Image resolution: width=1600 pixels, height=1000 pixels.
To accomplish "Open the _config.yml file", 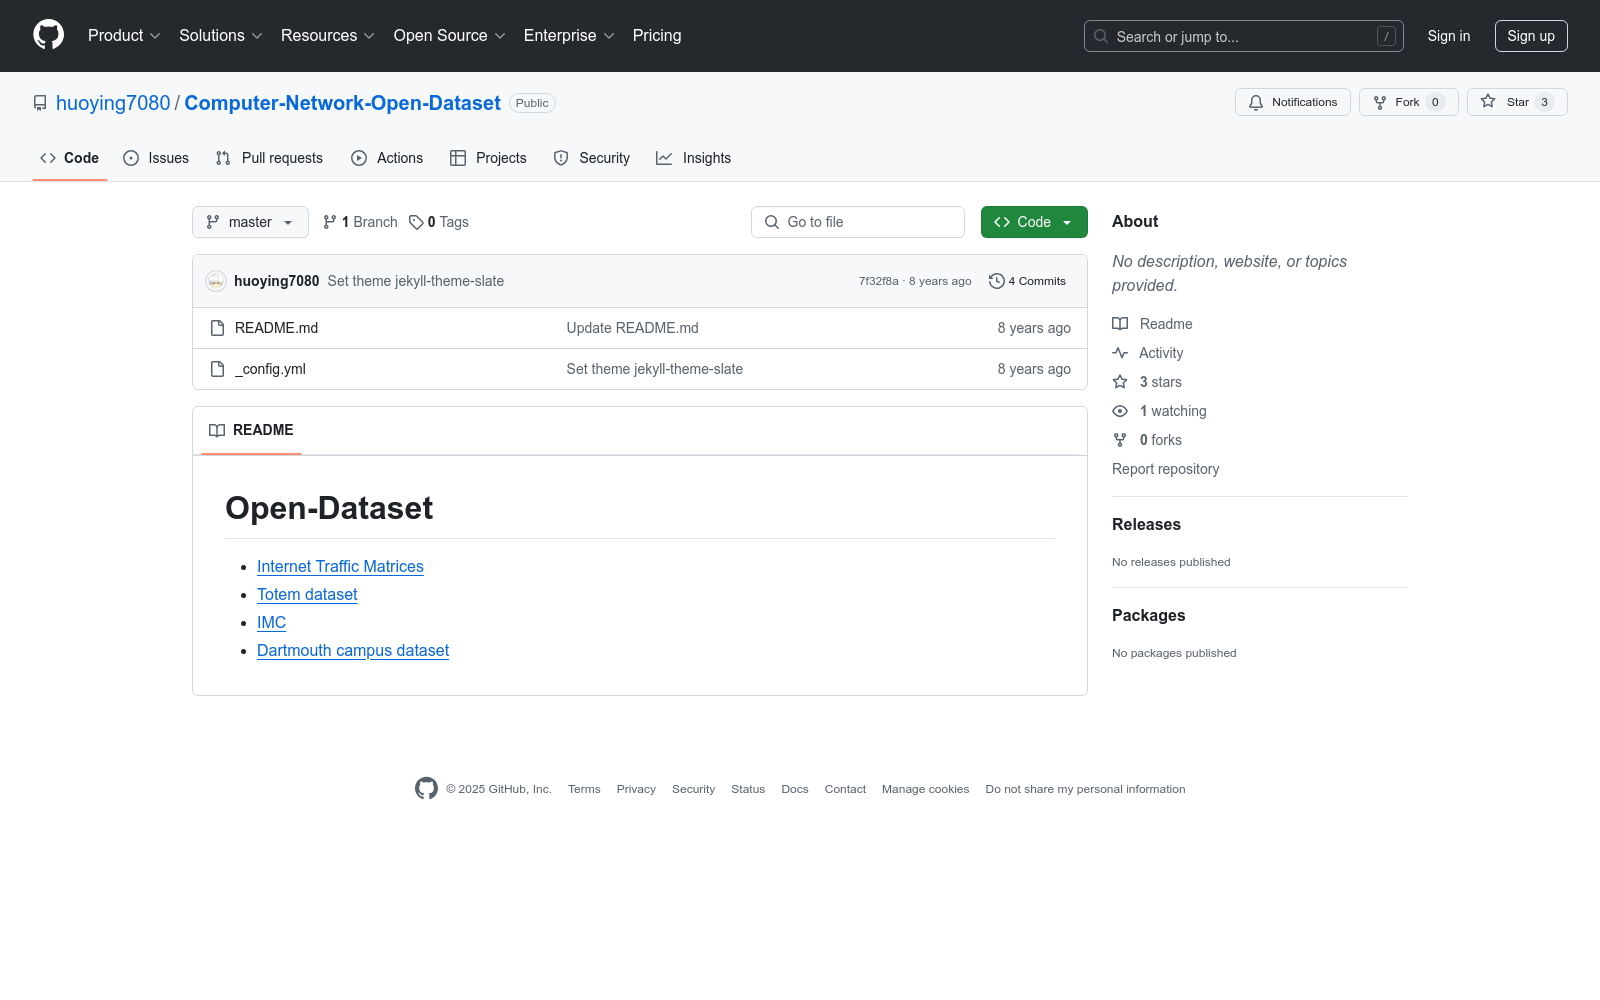I will (x=270, y=369).
